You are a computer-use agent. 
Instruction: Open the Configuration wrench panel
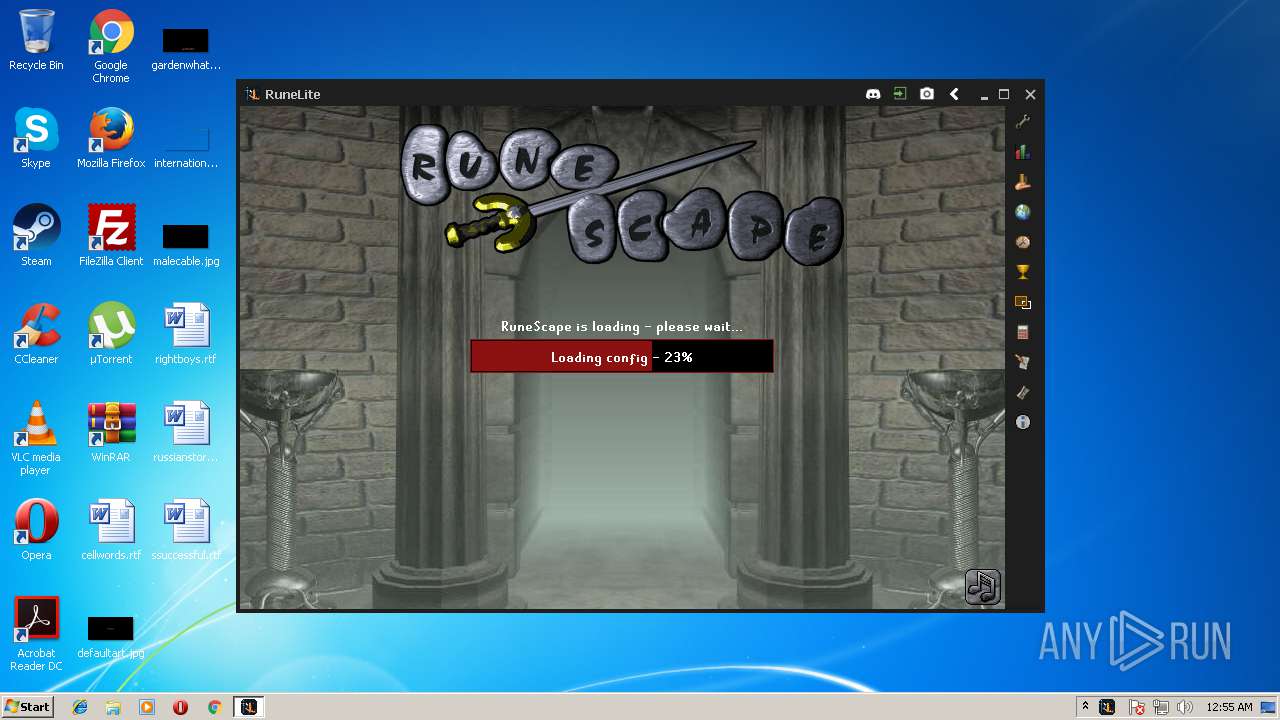[1023, 122]
